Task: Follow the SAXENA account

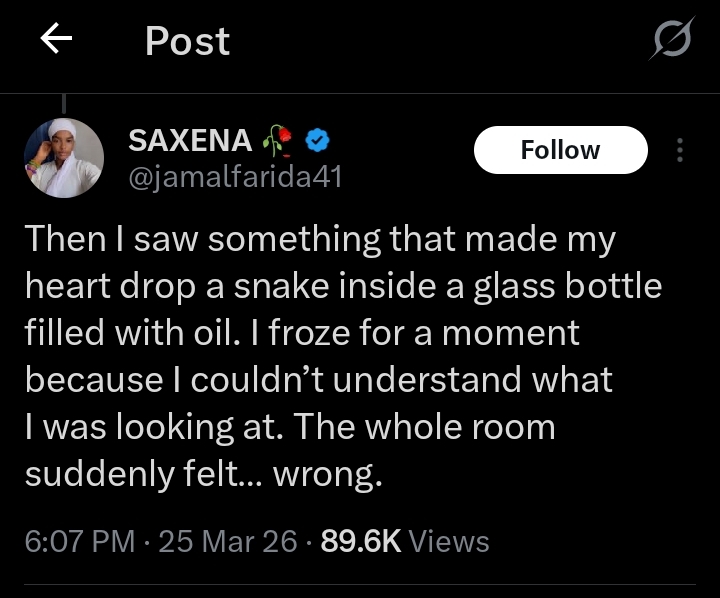Action: [x=560, y=150]
